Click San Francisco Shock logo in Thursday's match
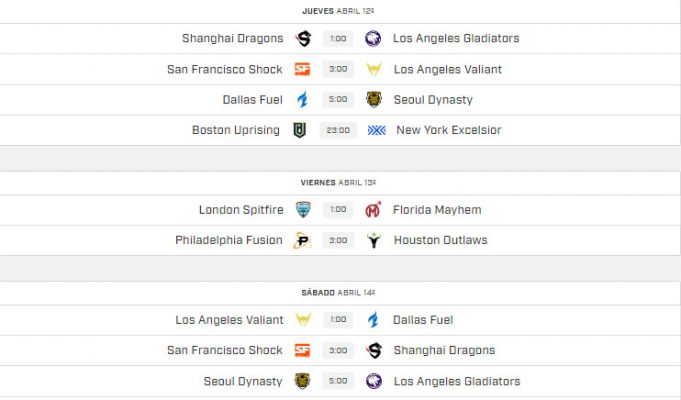 (302, 70)
